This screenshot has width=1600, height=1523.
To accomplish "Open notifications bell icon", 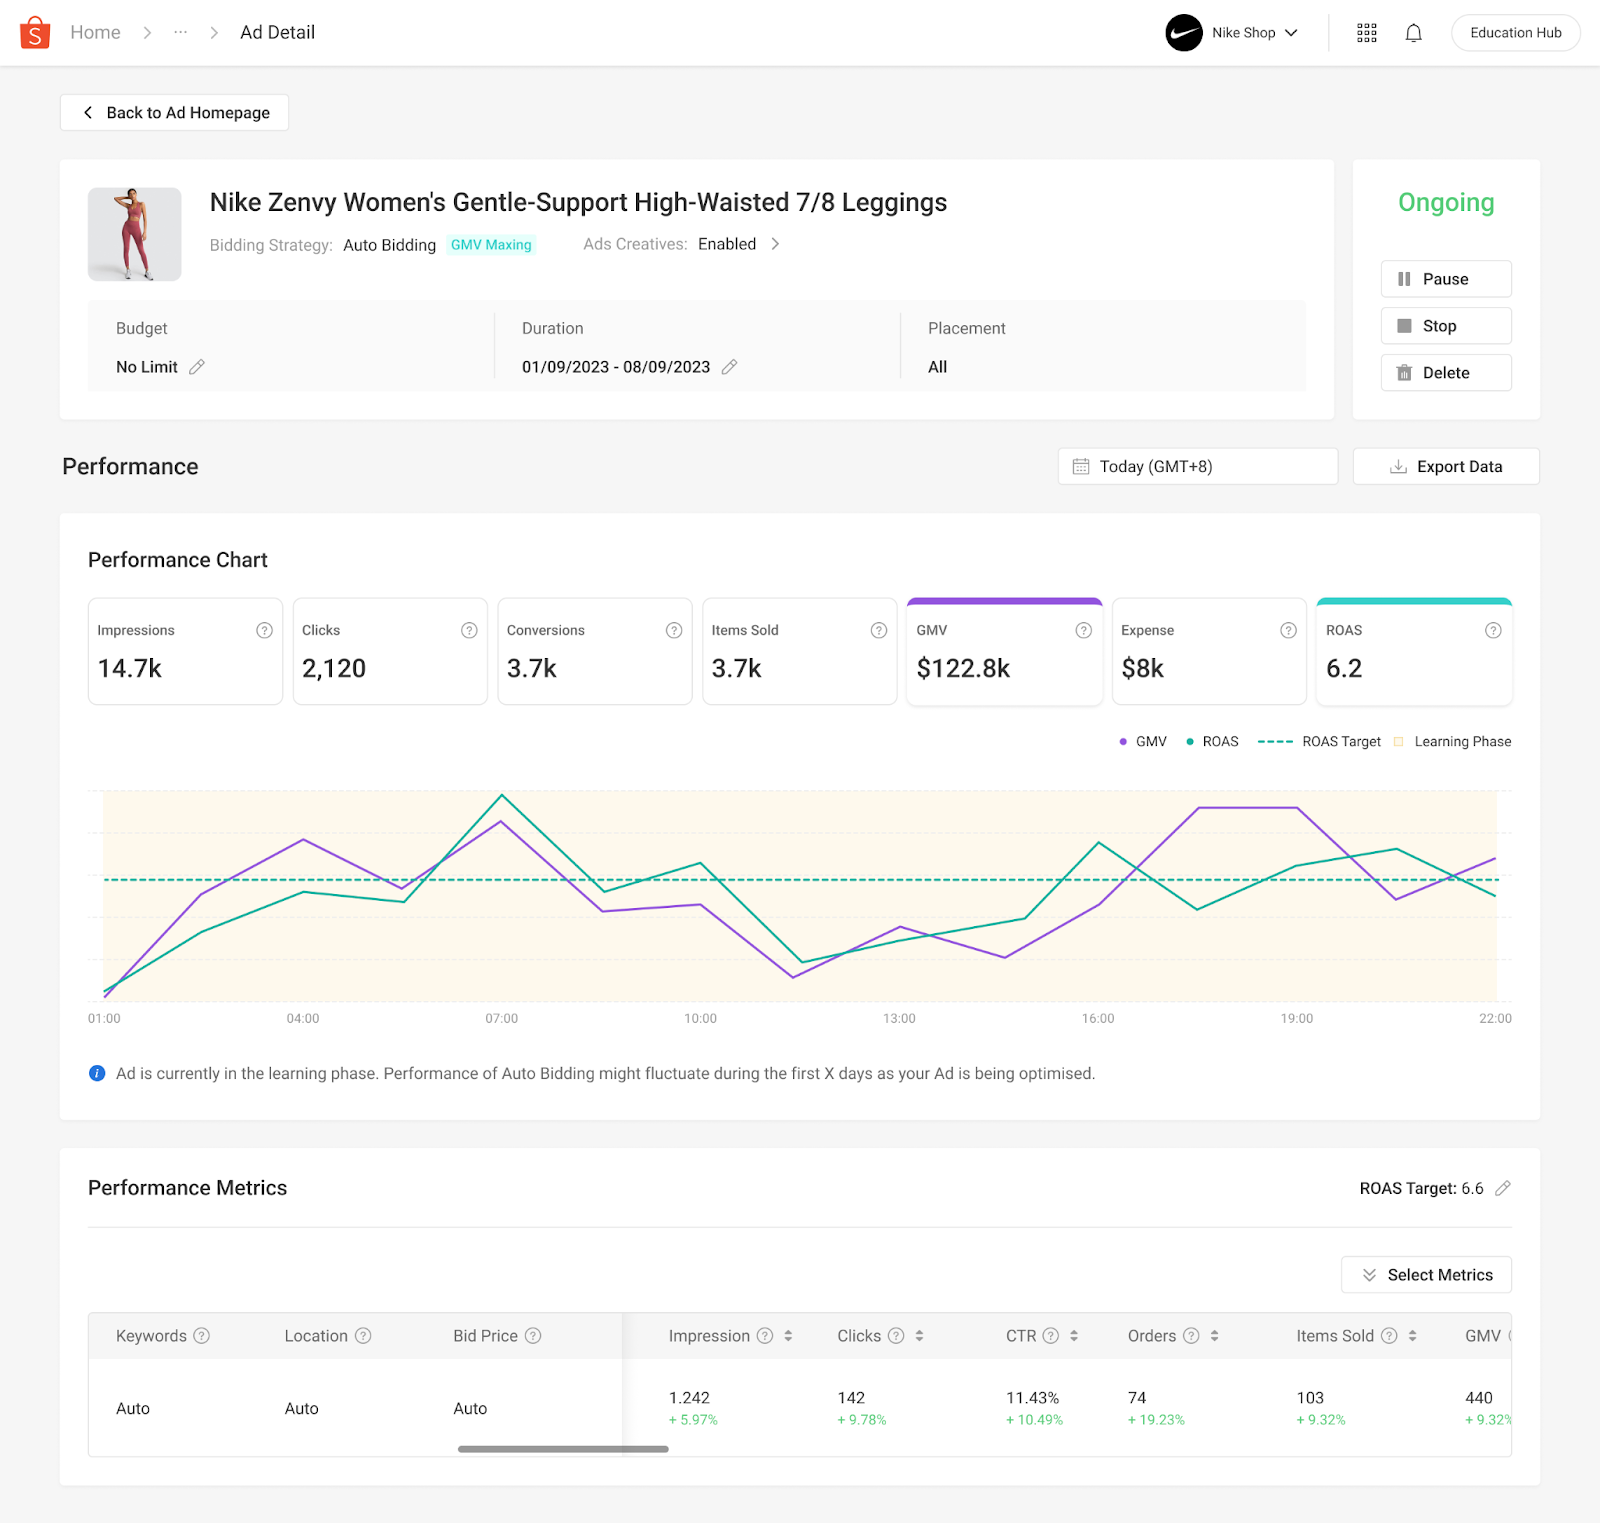I will tap(1413, 33).
